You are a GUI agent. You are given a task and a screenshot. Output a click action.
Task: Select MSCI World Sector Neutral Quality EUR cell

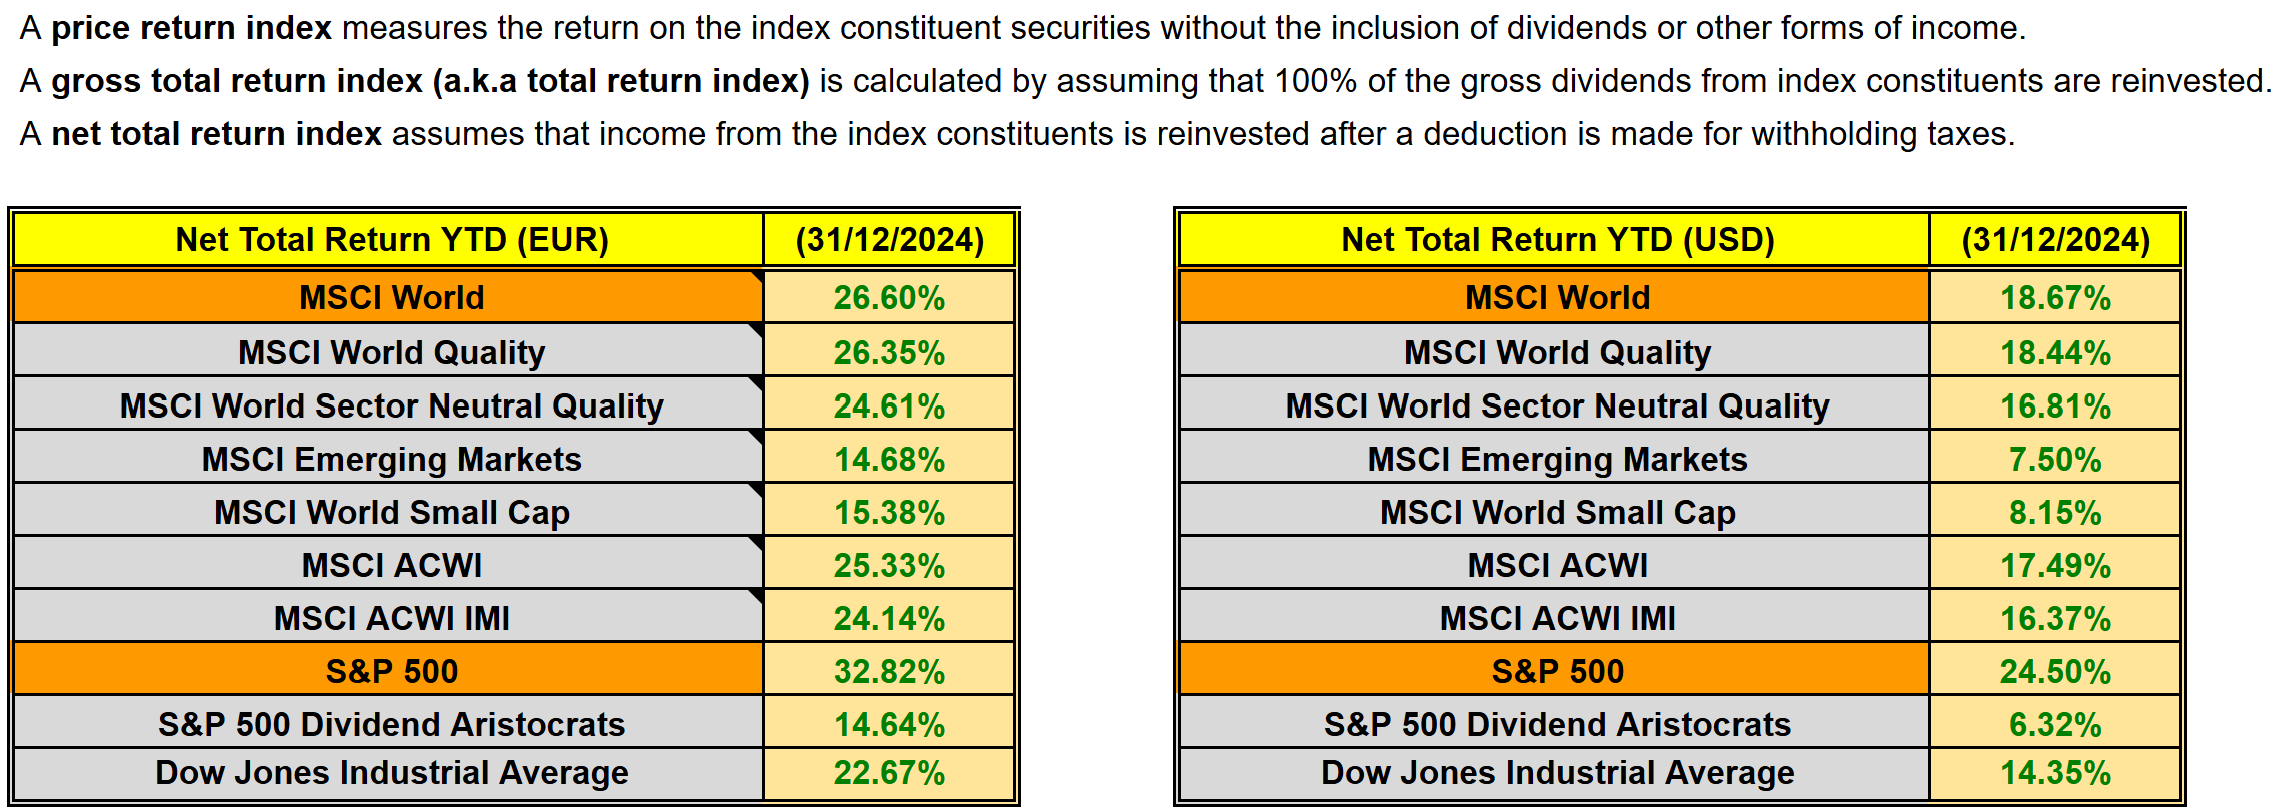click(x=391, y=406)
